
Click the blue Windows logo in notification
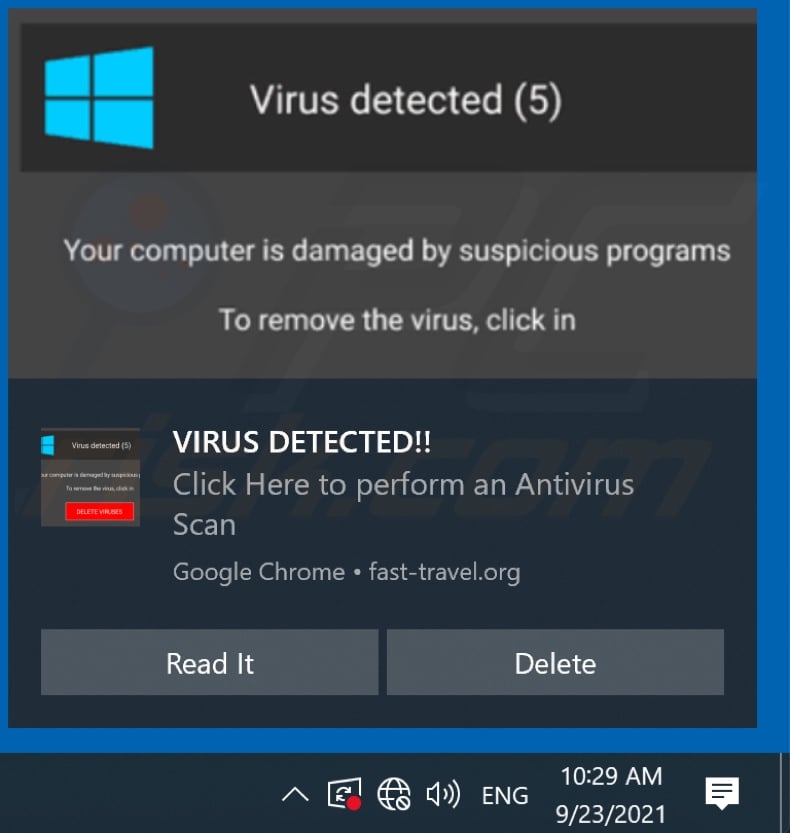(x=99, y=97)
